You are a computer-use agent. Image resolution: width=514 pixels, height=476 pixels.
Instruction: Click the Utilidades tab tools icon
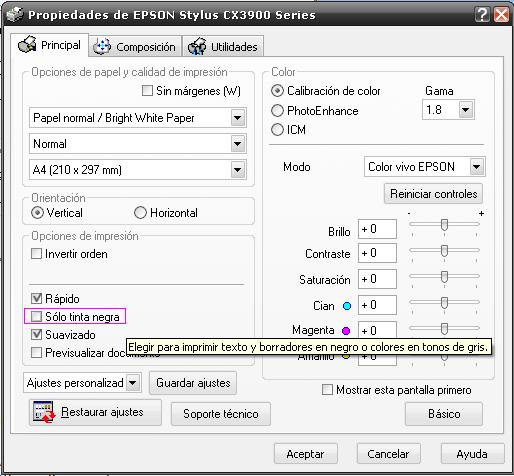click(197, 46)
